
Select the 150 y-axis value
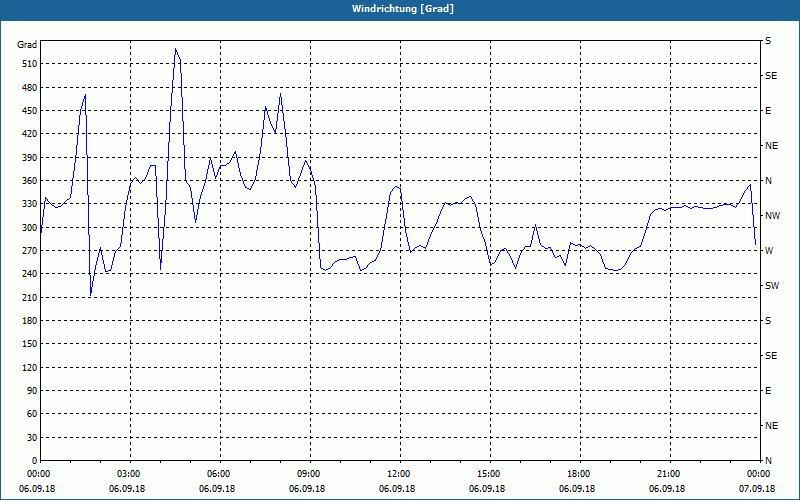30,344
